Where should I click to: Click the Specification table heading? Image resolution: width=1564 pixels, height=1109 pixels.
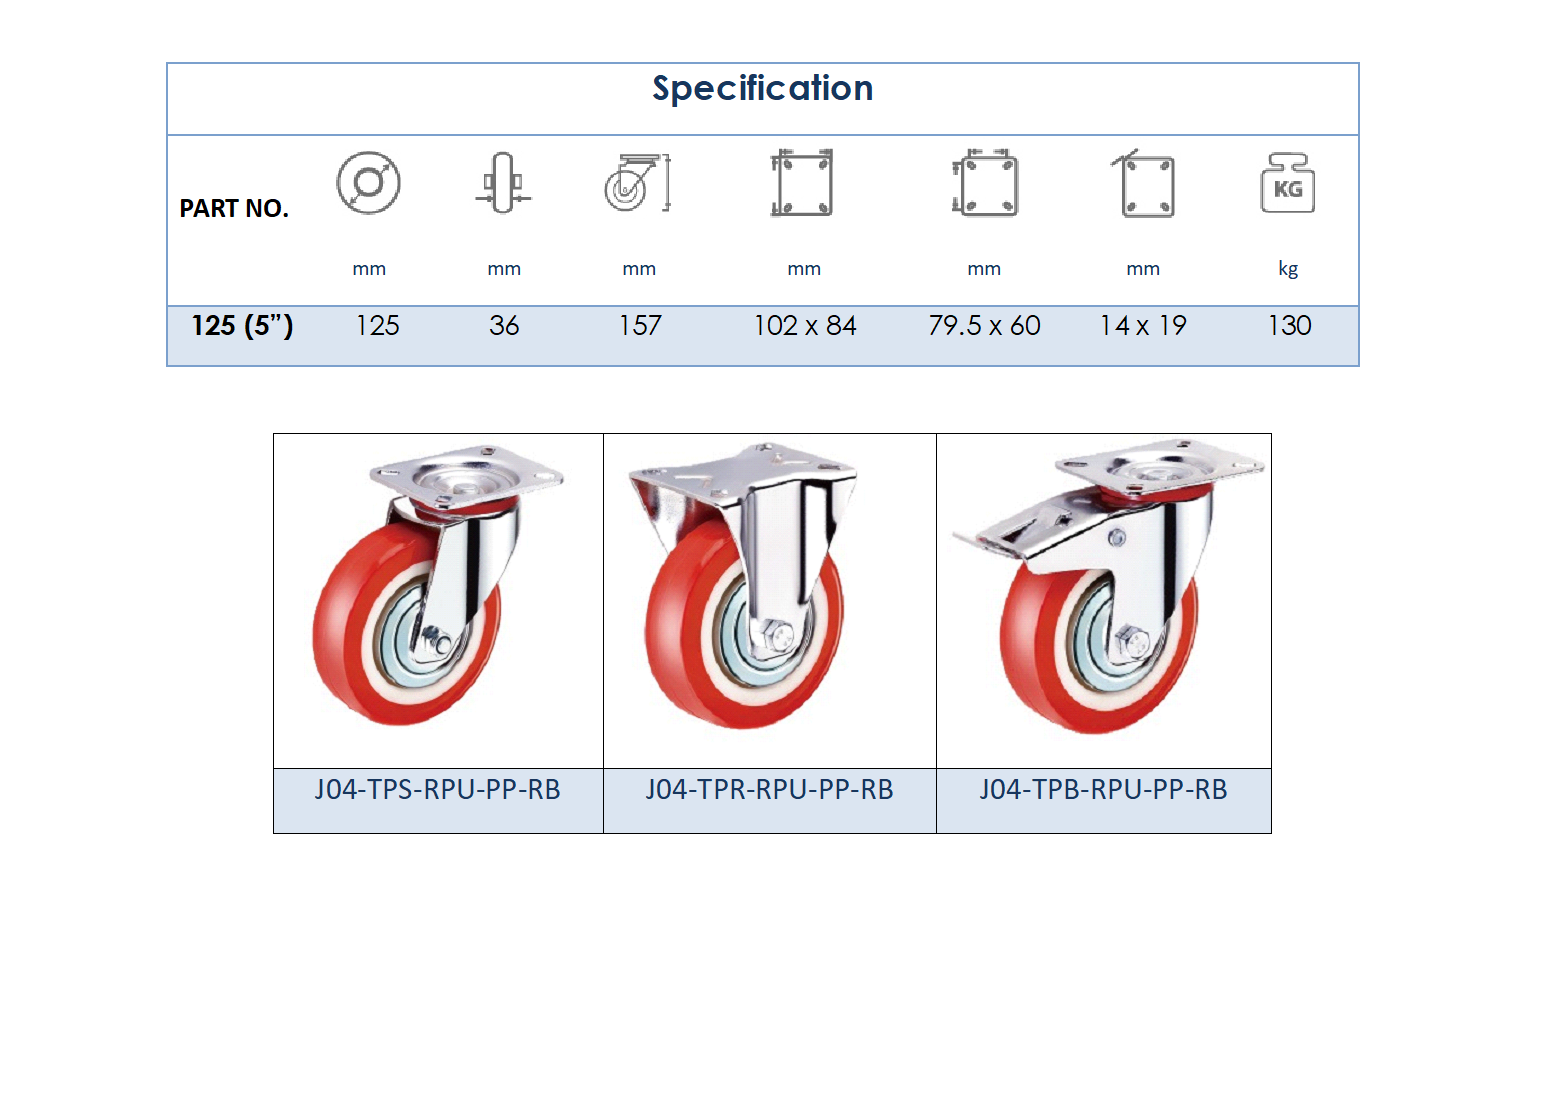(x=763, y=88)
